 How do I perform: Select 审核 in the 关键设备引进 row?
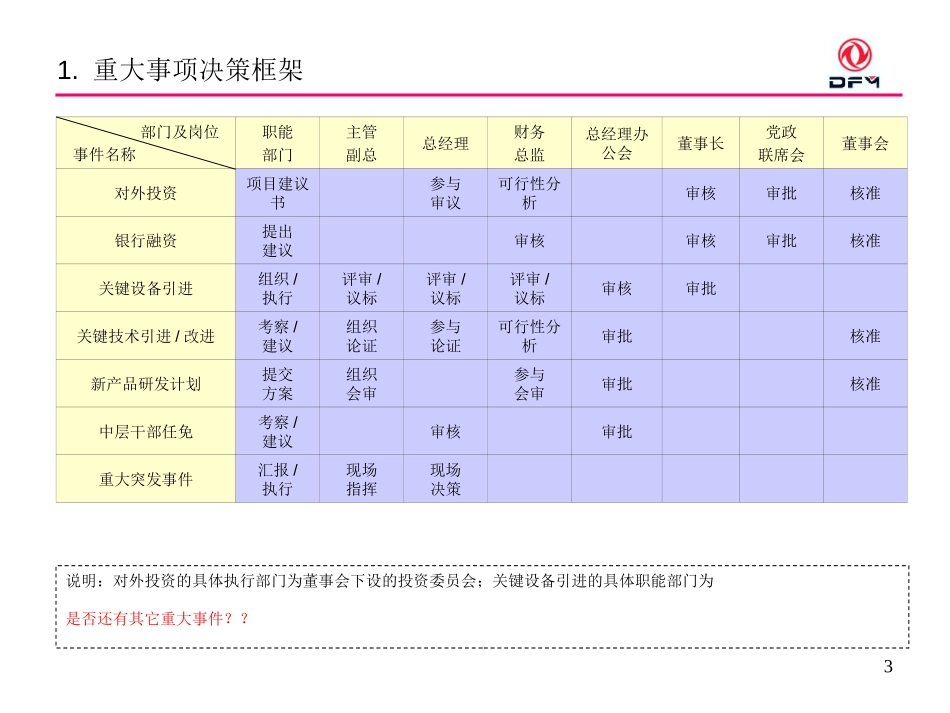pyautogui.click(x=617, y=288)
